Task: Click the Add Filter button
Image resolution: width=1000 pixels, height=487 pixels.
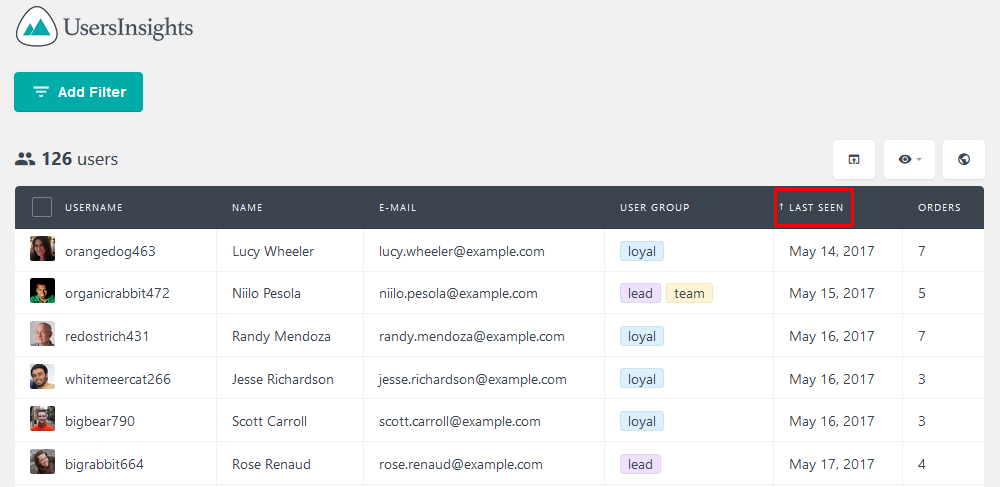Action: point(78,92)
